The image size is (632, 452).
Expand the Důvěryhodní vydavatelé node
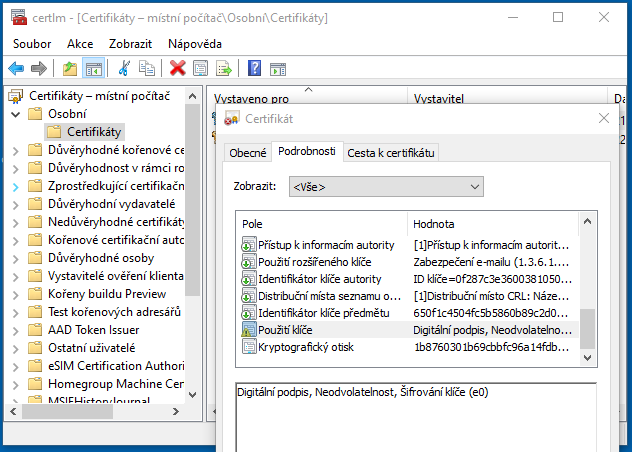[x=15, y=205]
